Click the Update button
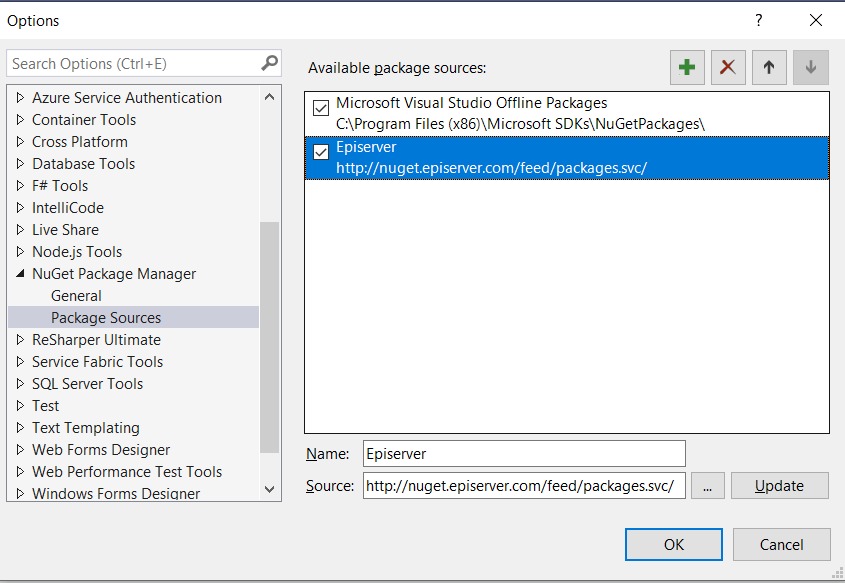 [779, 486]
